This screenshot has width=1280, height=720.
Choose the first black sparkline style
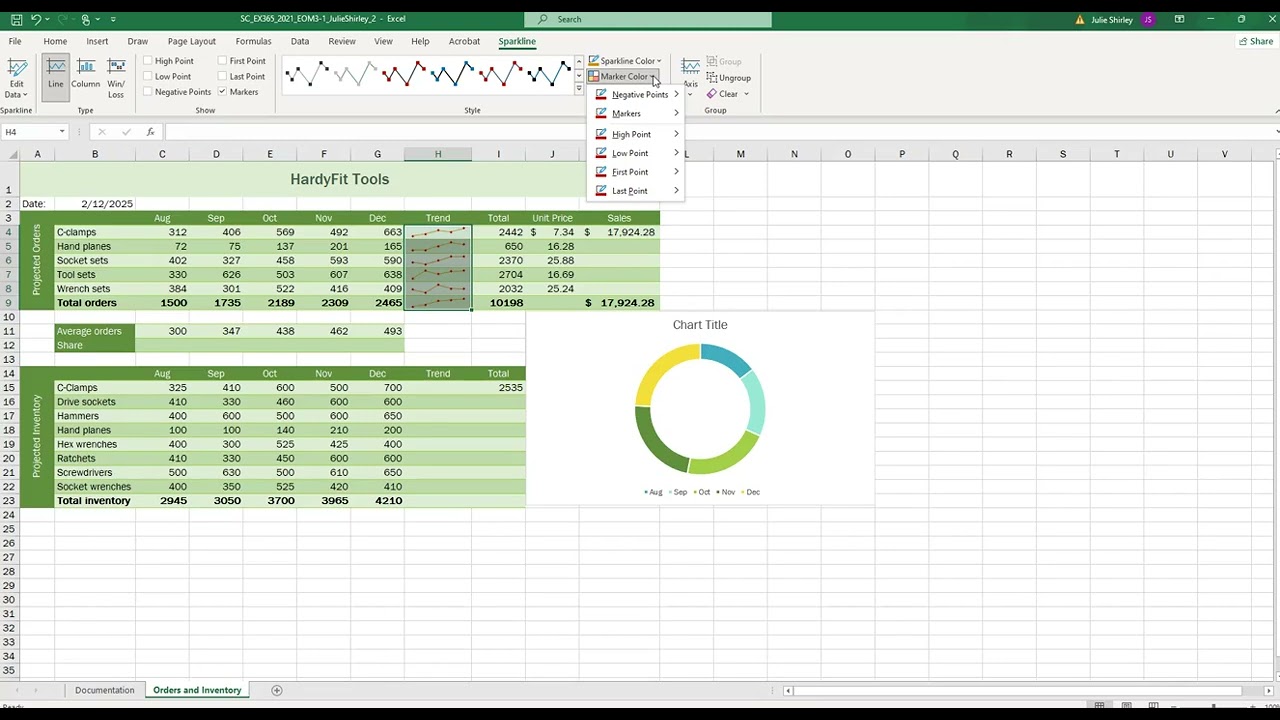(307, 73)
